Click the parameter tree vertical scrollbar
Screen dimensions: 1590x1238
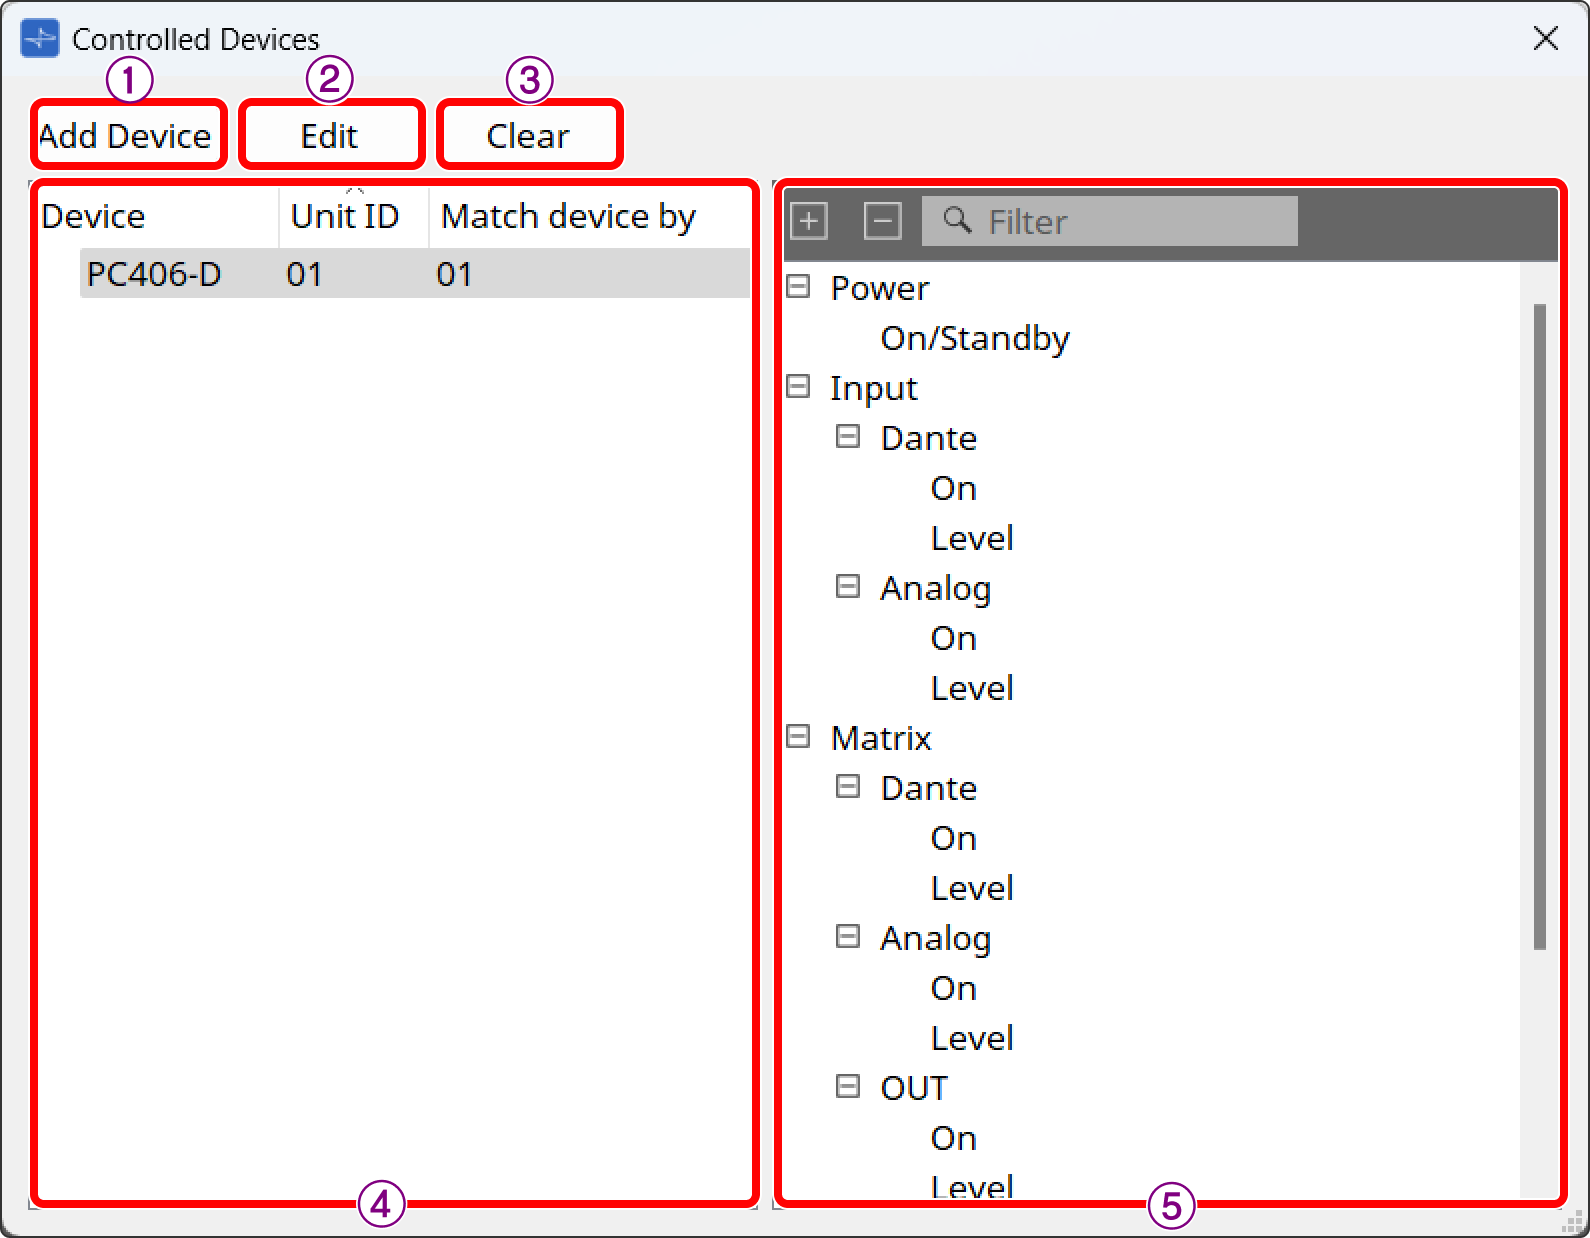[1539, 625]
